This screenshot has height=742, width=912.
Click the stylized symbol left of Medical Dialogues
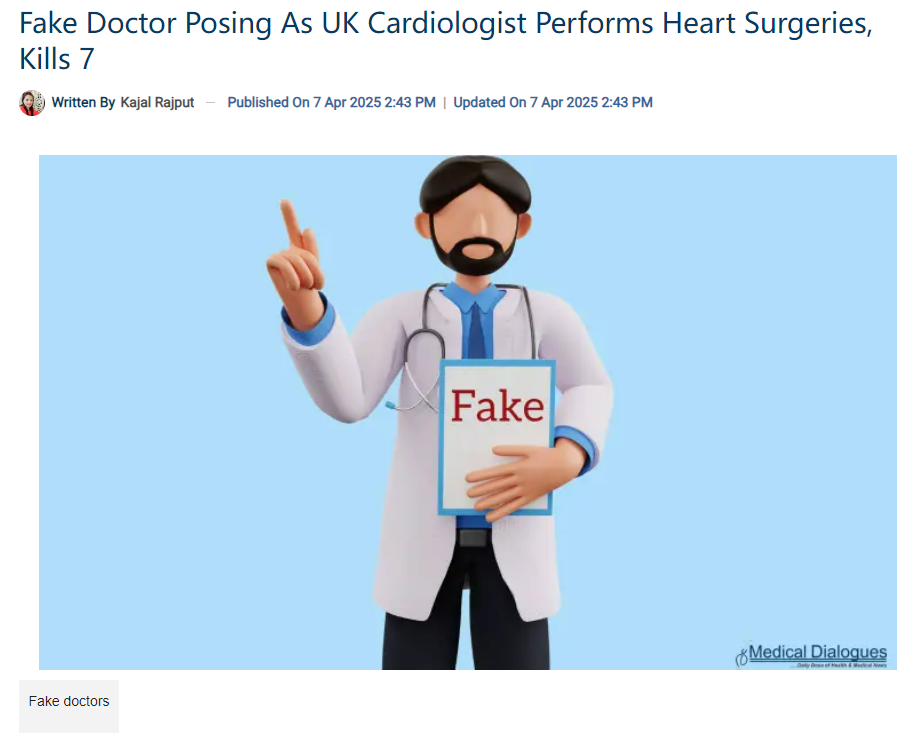(742, 657)
